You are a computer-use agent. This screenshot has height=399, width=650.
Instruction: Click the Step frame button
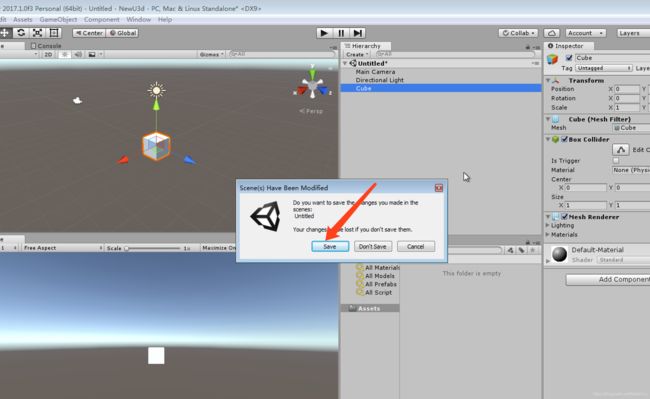point(357,33)
